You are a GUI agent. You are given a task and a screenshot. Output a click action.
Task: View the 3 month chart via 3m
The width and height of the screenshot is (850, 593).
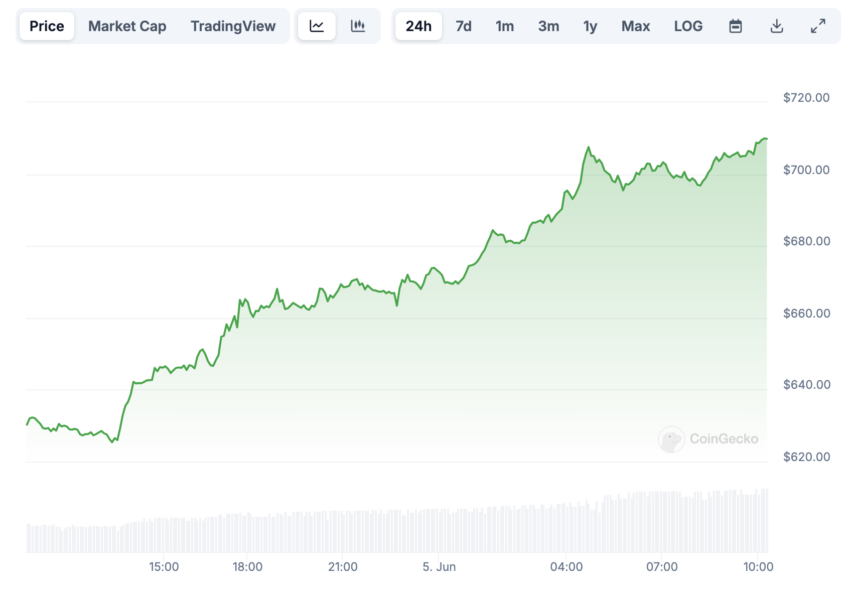(548, 26)
